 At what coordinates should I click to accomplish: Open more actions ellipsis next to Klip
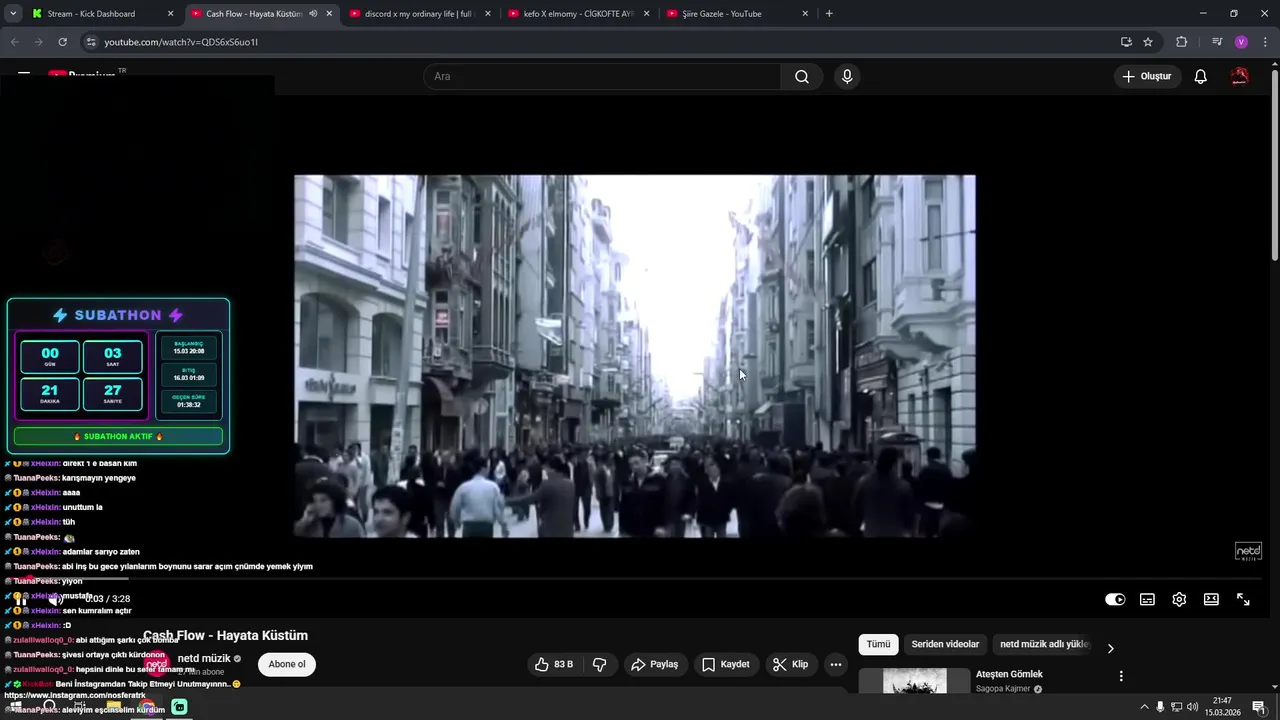click(x=836, y=664)
